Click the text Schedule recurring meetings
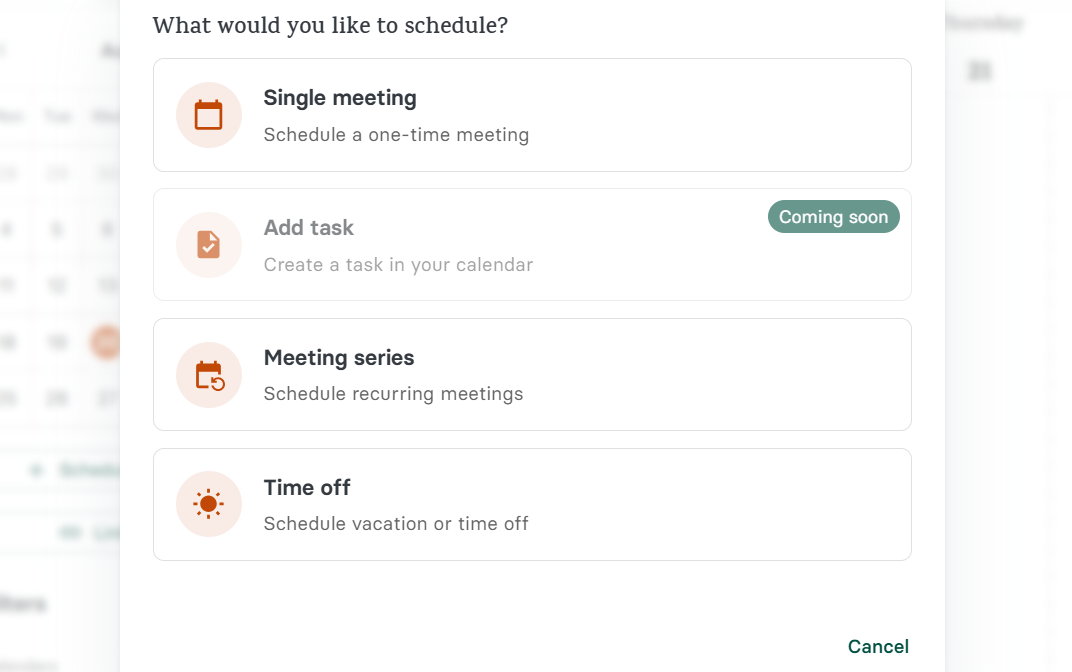The height and width of the screenshot is (672, 1072). tap(393, 394)
